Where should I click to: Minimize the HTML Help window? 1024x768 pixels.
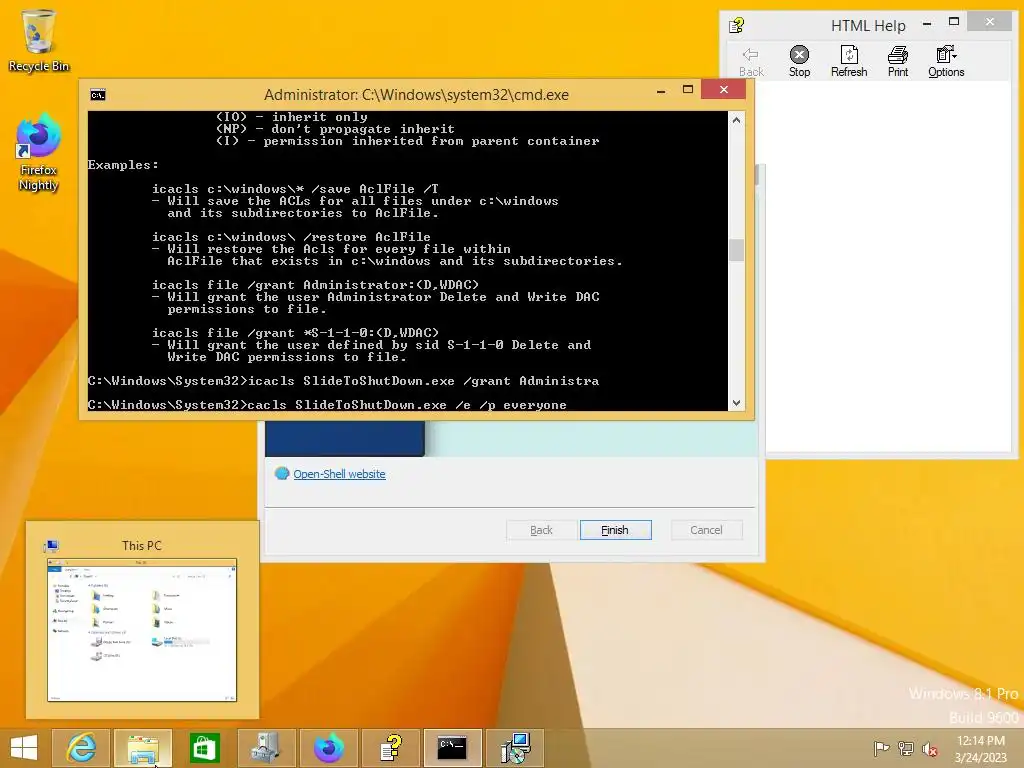927,24
